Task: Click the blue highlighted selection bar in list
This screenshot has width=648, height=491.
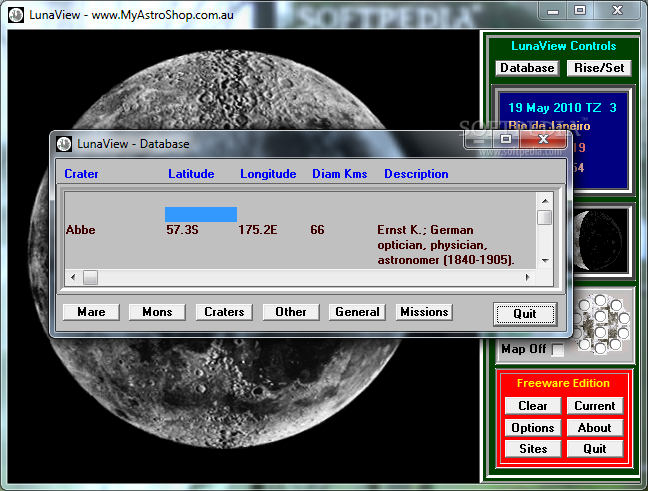Action: 201,215
